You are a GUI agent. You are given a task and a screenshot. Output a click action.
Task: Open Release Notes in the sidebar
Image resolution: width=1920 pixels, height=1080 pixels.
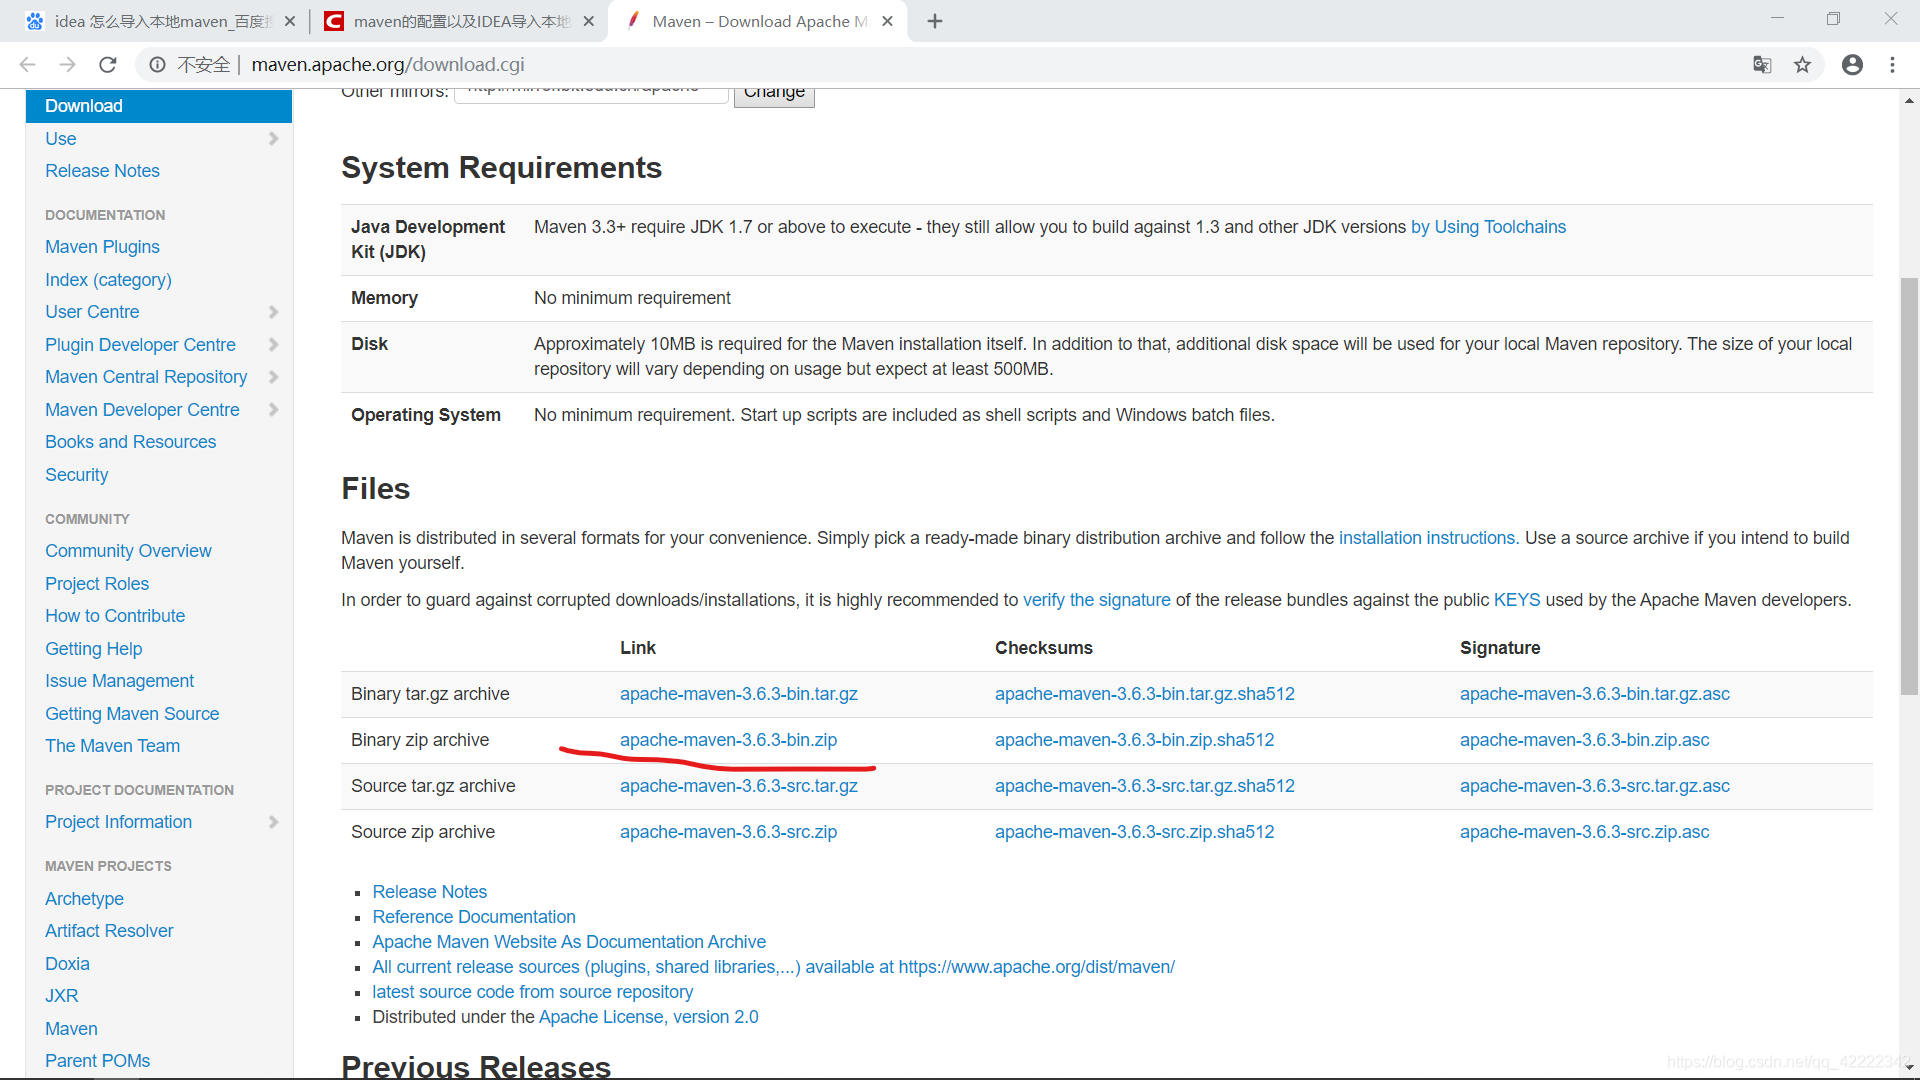[x=102, y=171]
